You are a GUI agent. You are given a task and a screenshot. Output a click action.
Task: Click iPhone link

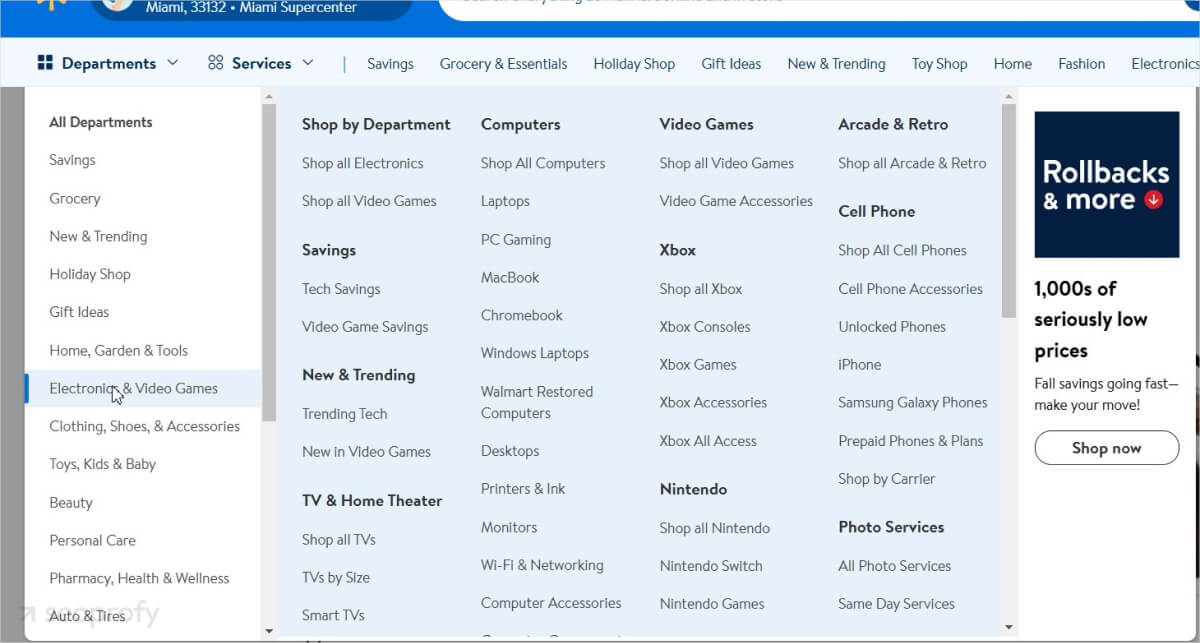point(860,365)
